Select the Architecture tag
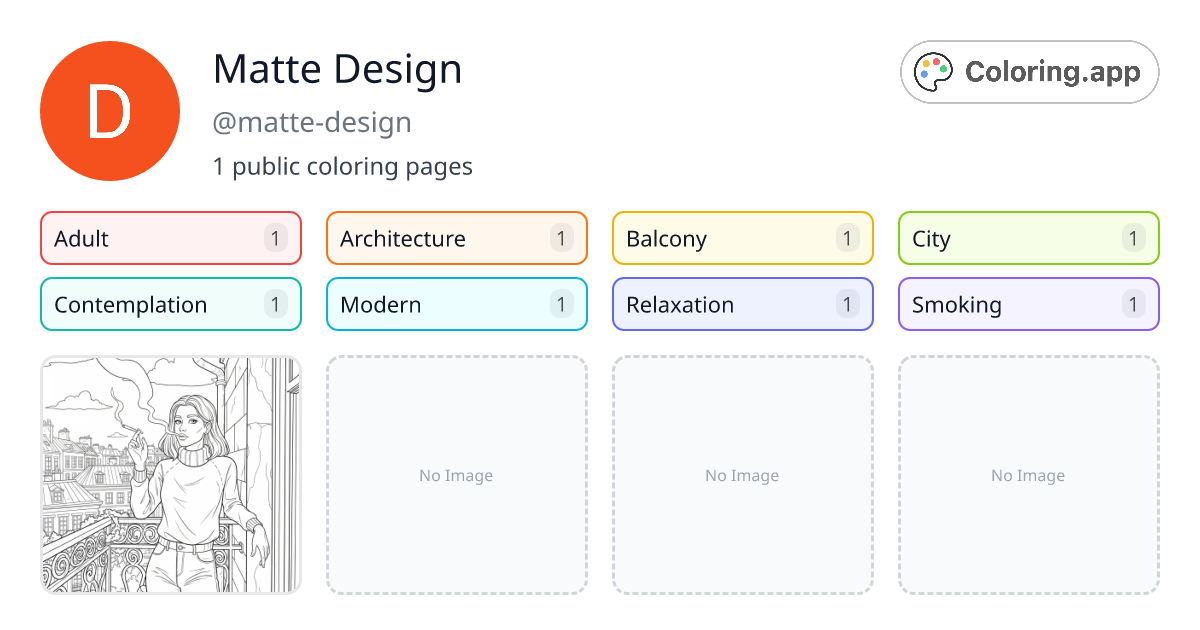This screenshot has height=630, width=1200. [x=457, y=238]
